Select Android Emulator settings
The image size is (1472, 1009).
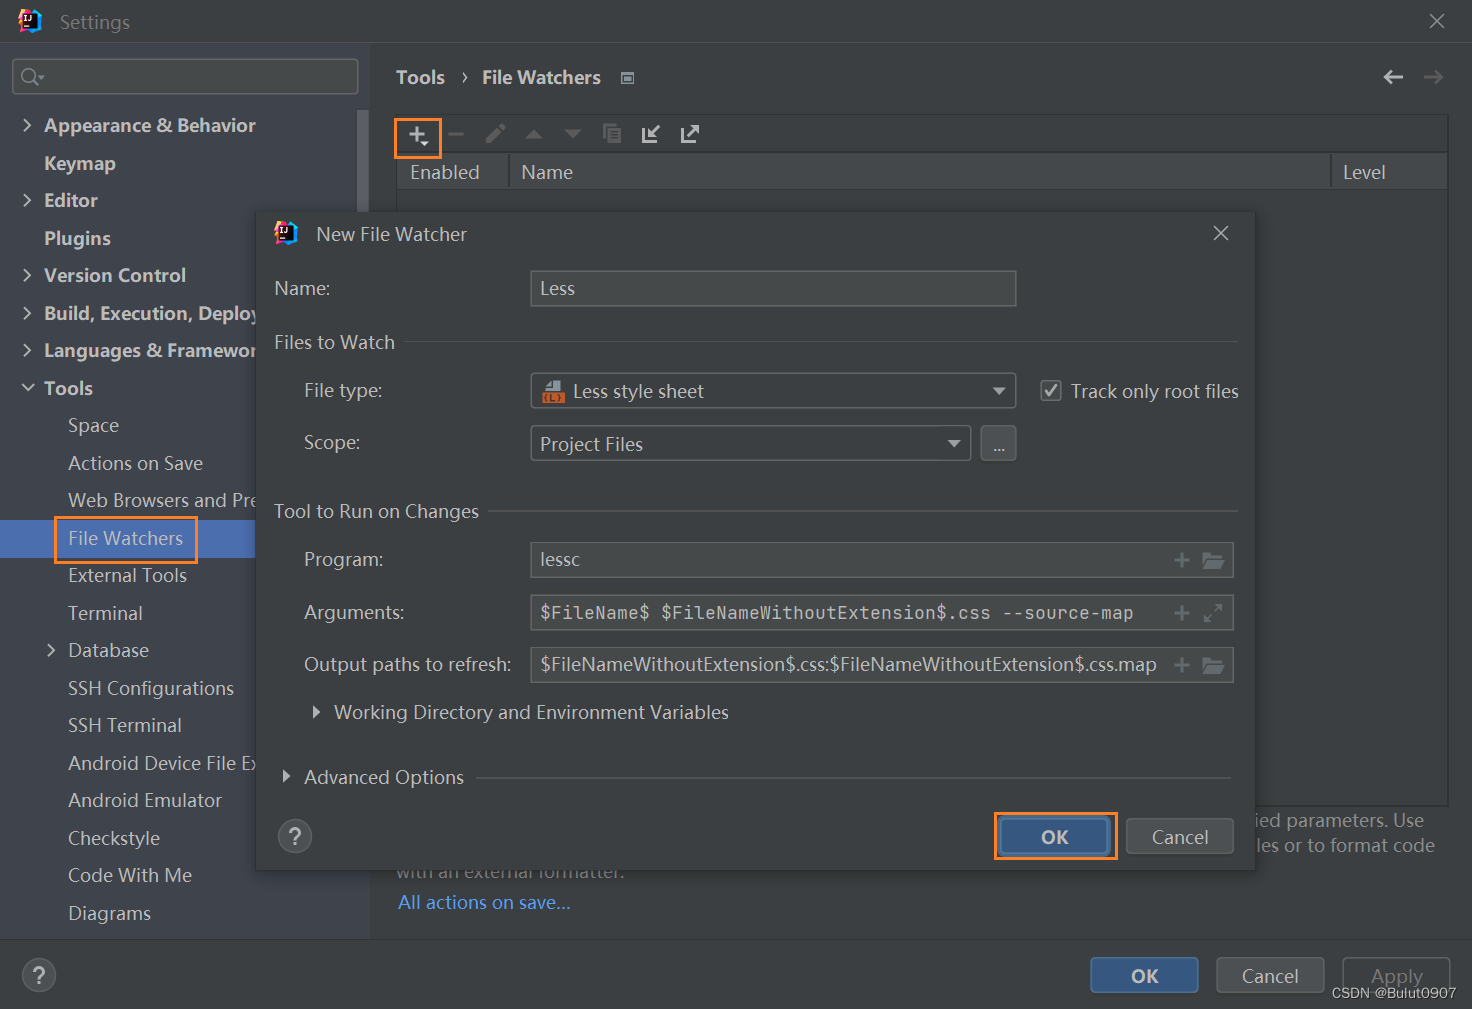pyautogui.click(x=145, y=800)
